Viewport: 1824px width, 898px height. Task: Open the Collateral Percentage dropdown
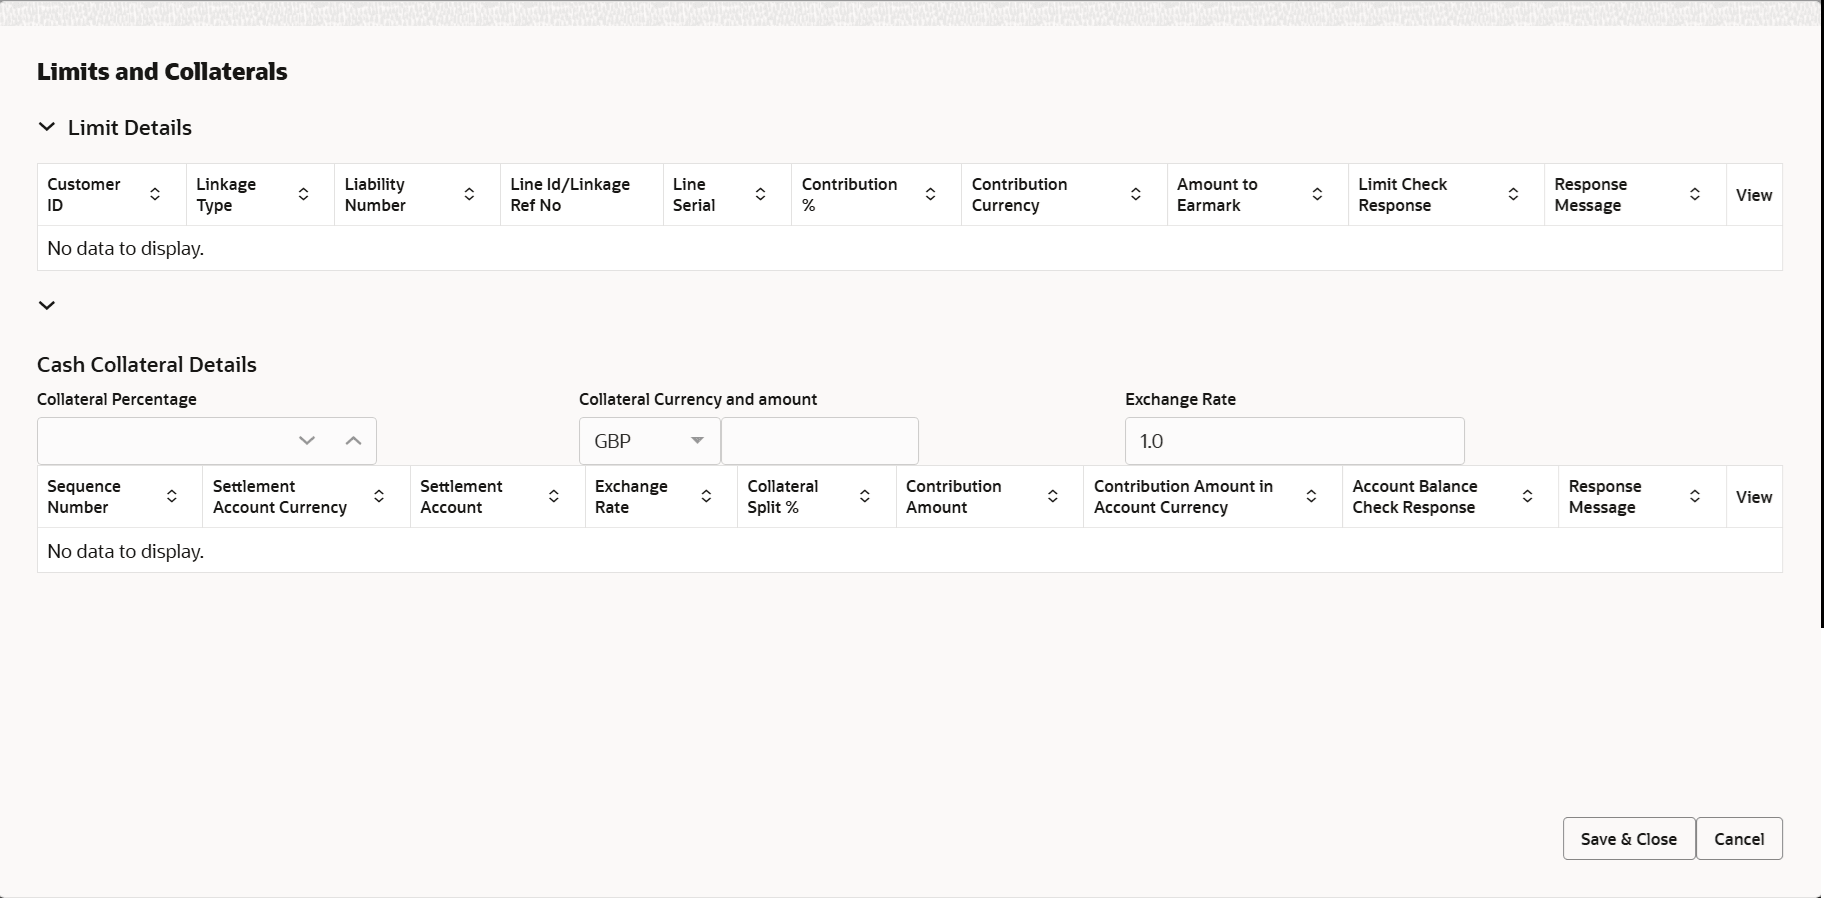pos(306,441)
